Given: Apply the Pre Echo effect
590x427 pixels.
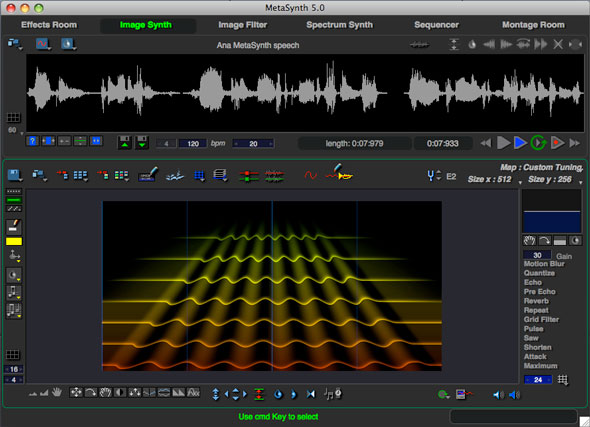Looking at the screenshot, I should (x=540, y=292).
